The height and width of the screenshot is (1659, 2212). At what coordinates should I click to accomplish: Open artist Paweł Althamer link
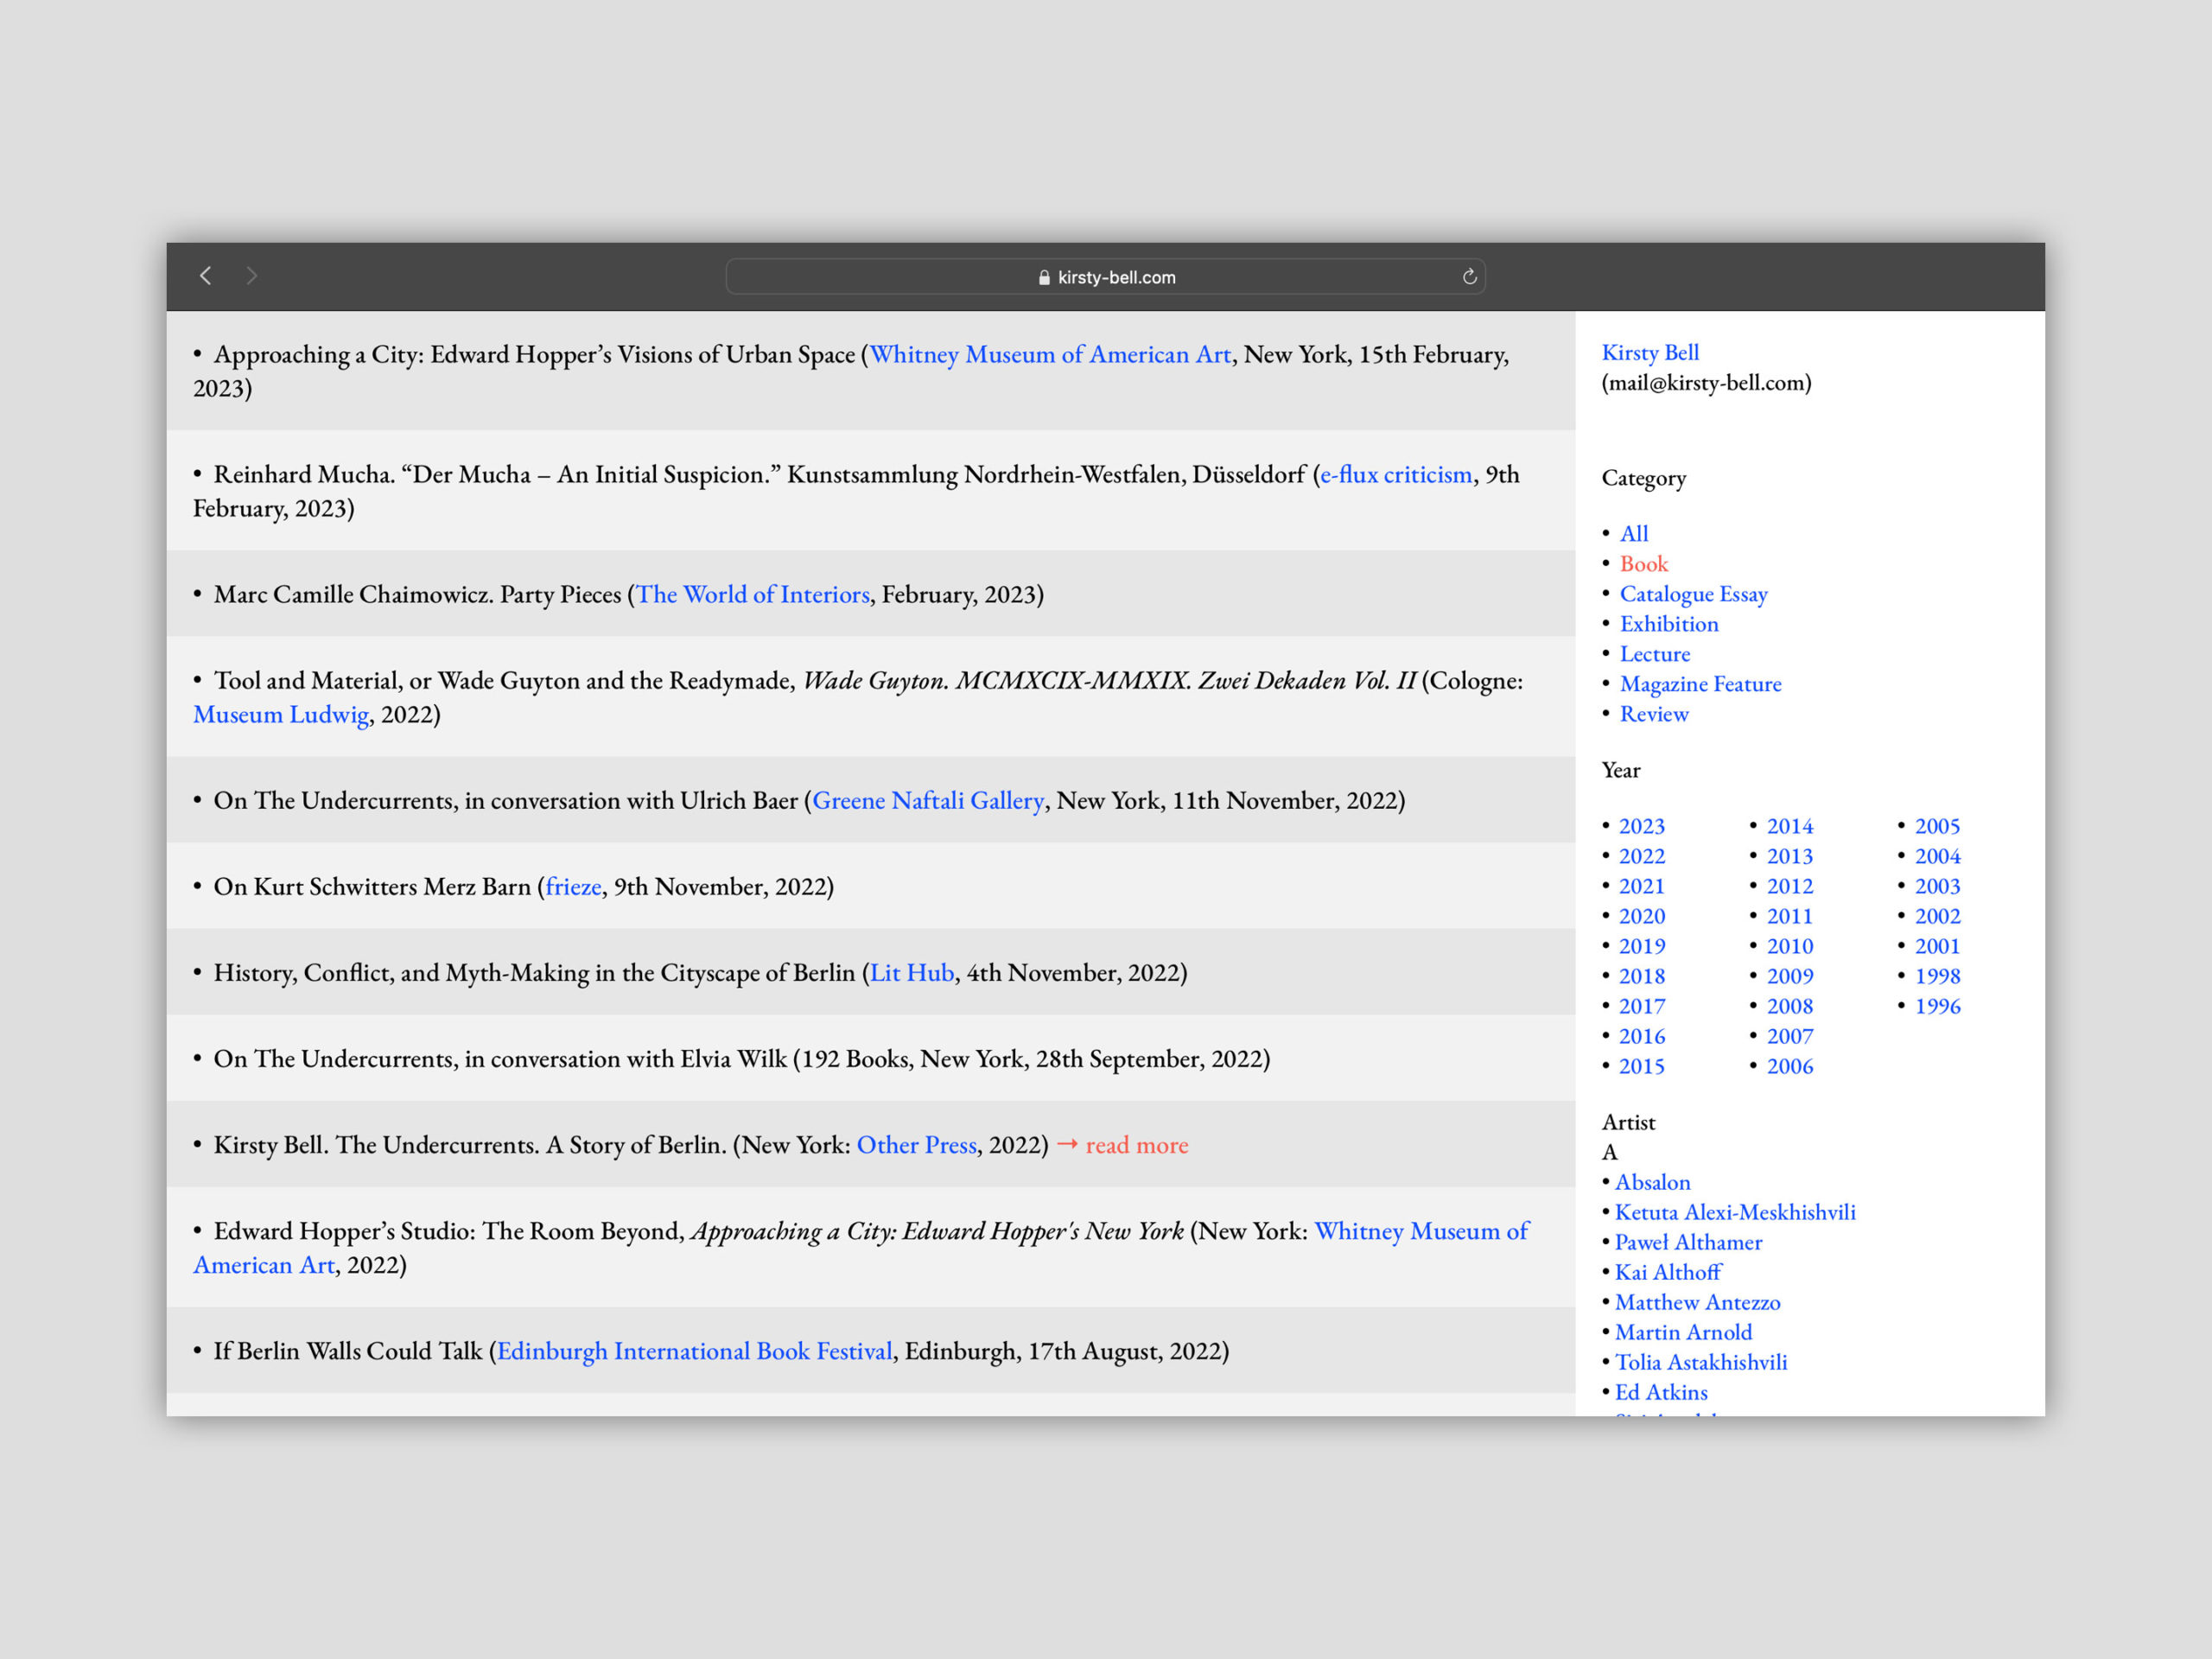(1688, 1242)
